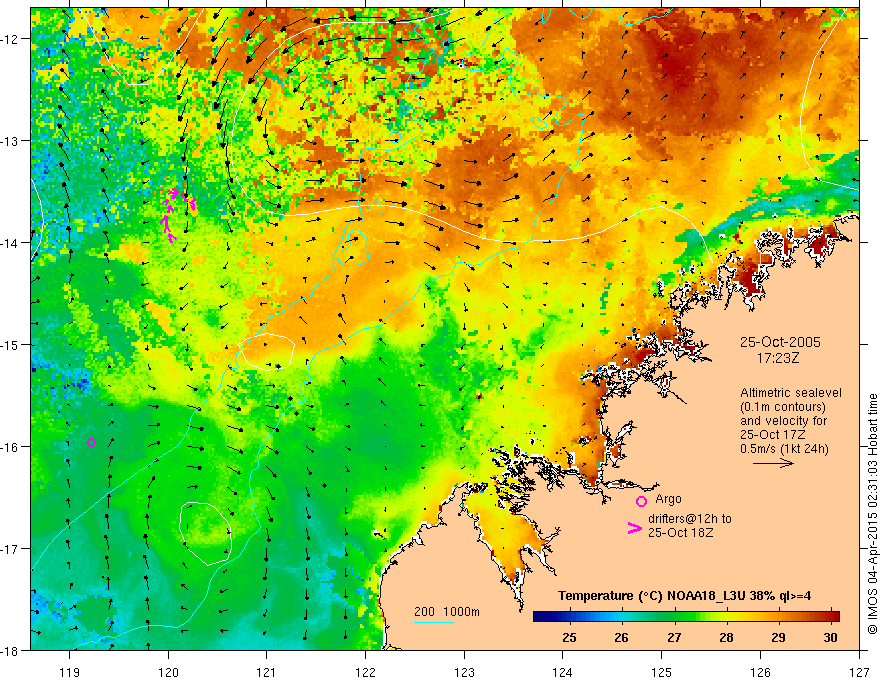Click longitude axis label 119

point(70,672)
